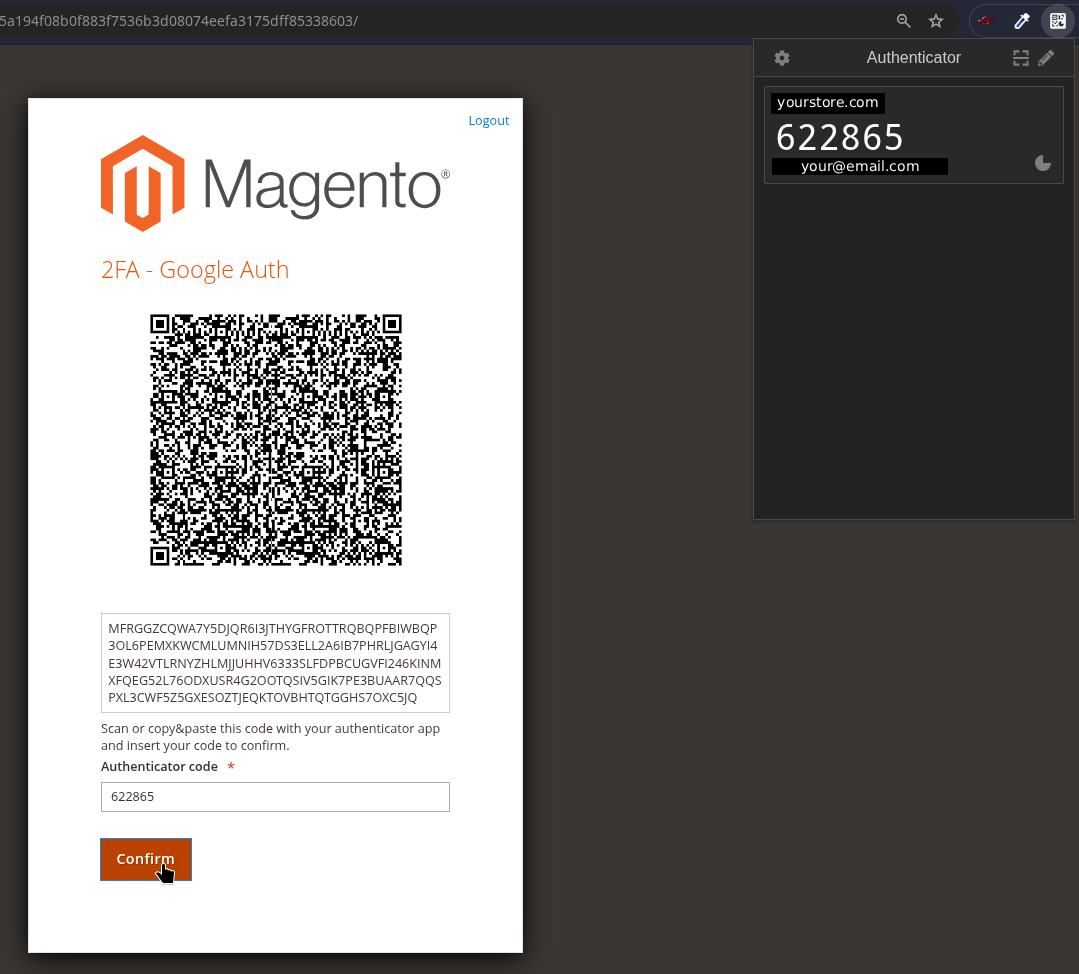Click the Authenticator panel title

913,58
